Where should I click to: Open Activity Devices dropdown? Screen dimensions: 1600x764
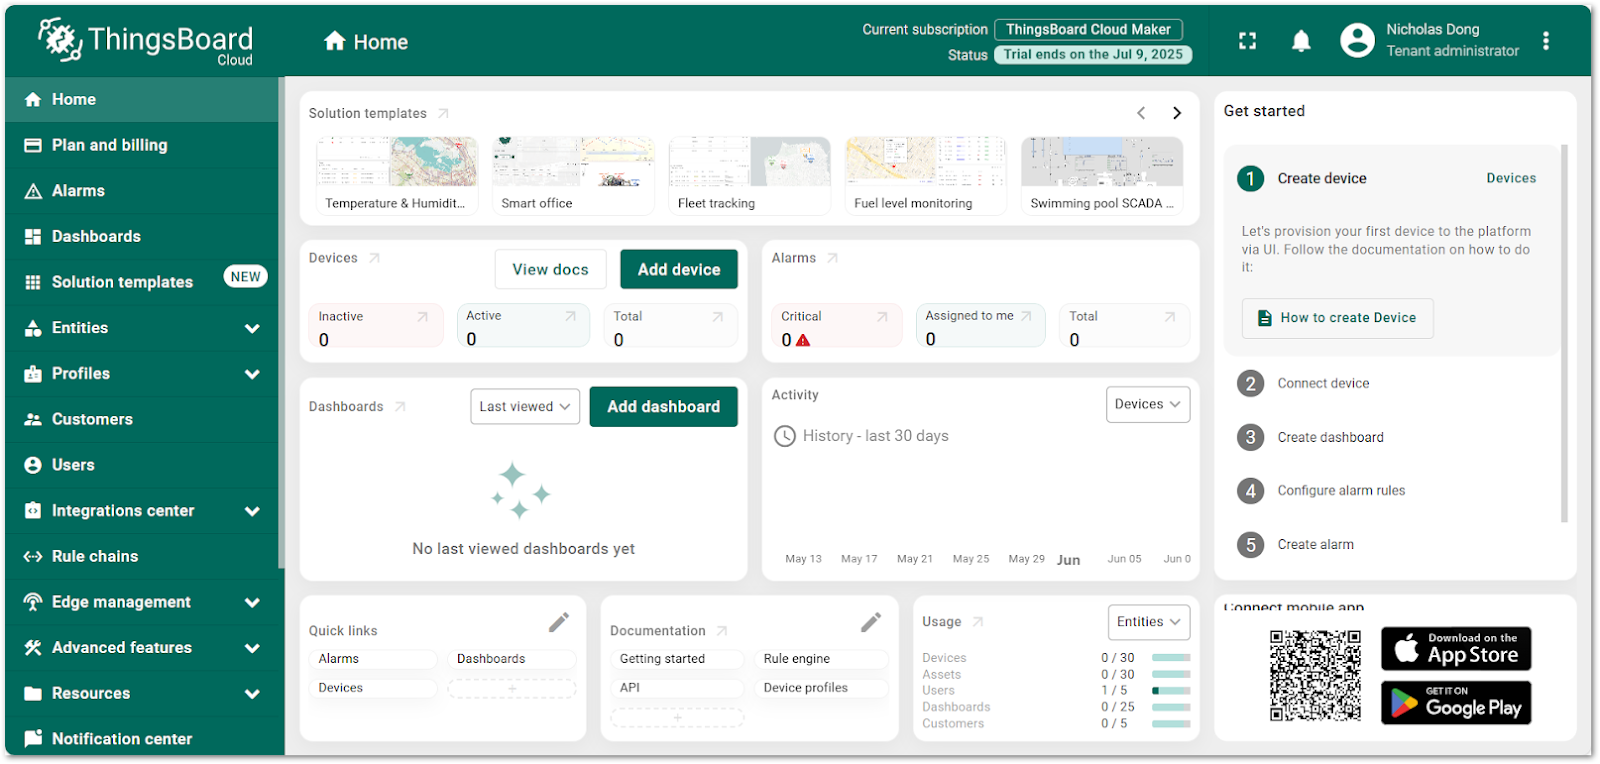pos(1148,404)
